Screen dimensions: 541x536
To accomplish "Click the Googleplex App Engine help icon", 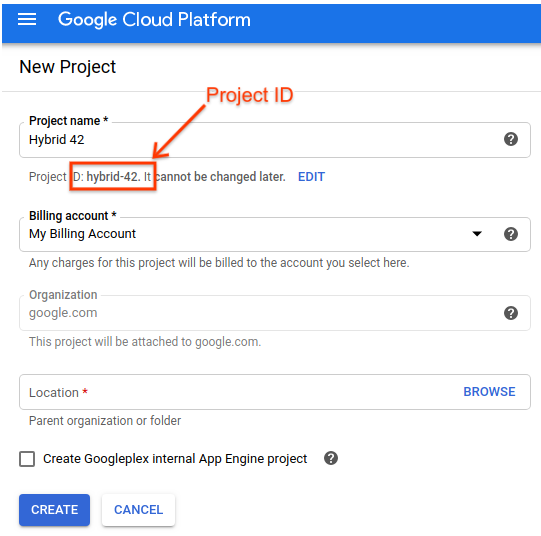I will coord(331,458).
